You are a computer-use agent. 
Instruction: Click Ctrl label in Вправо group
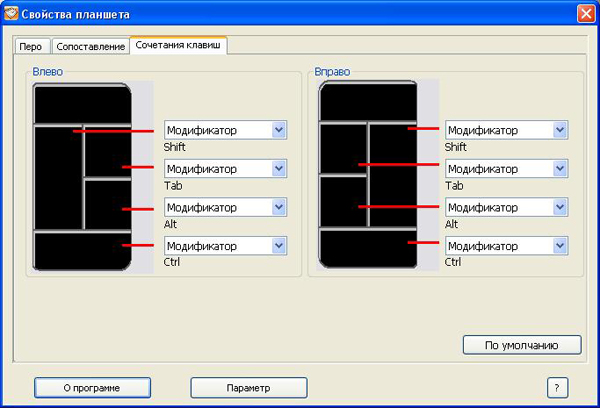pyautogui.click(x=453, y=262)
